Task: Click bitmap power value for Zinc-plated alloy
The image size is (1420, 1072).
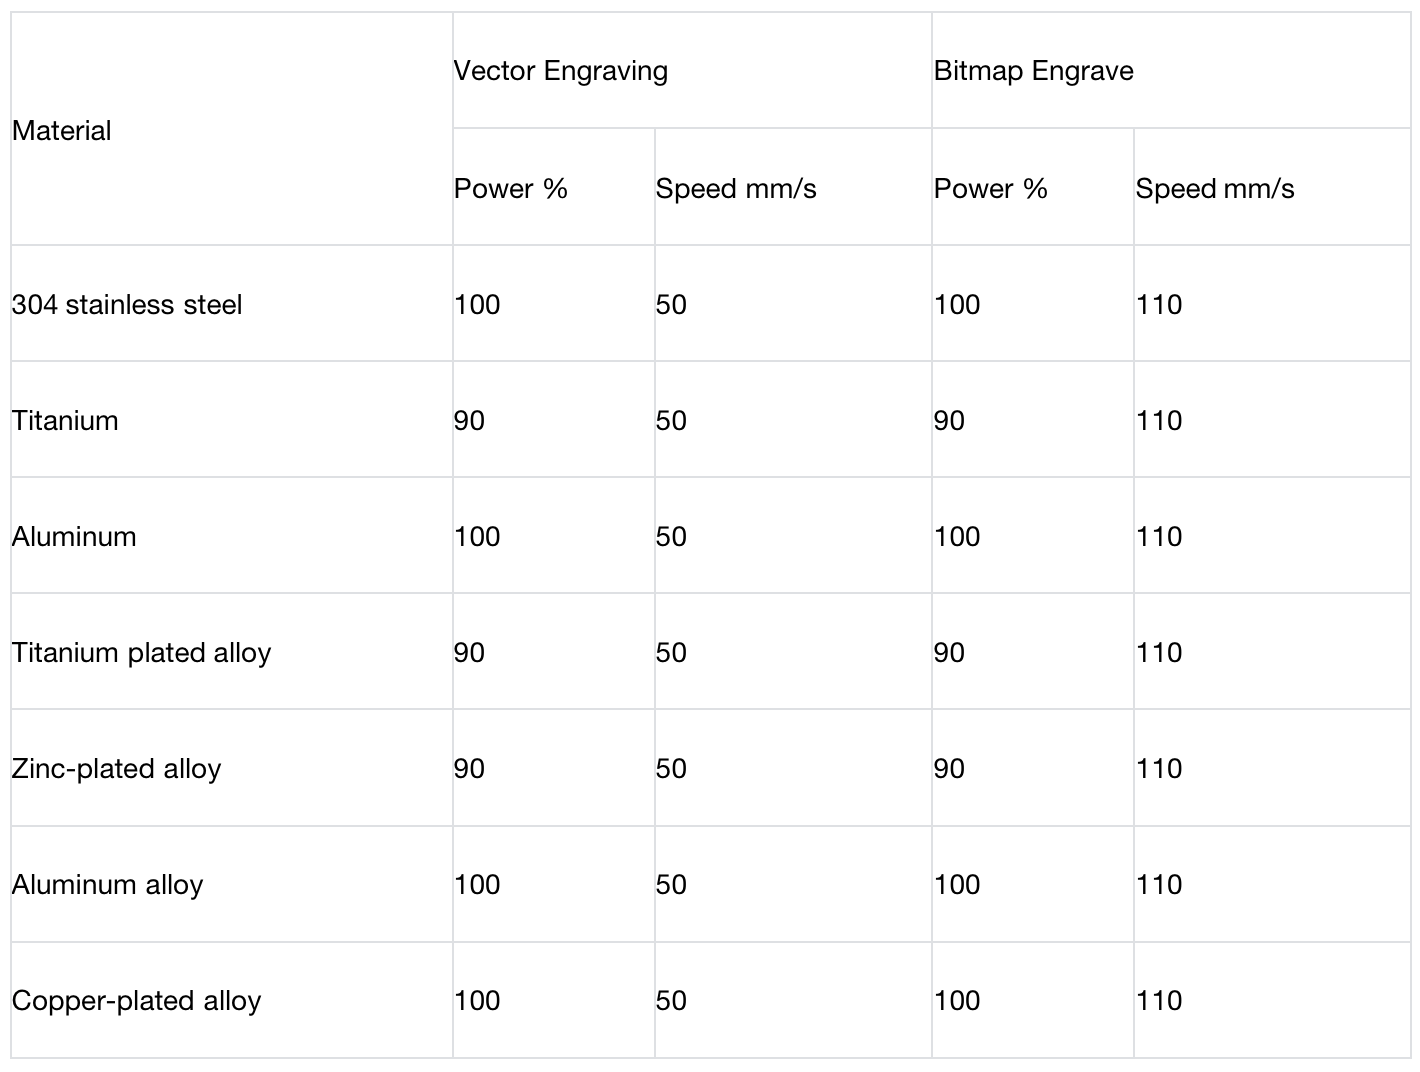Action: 949,769
